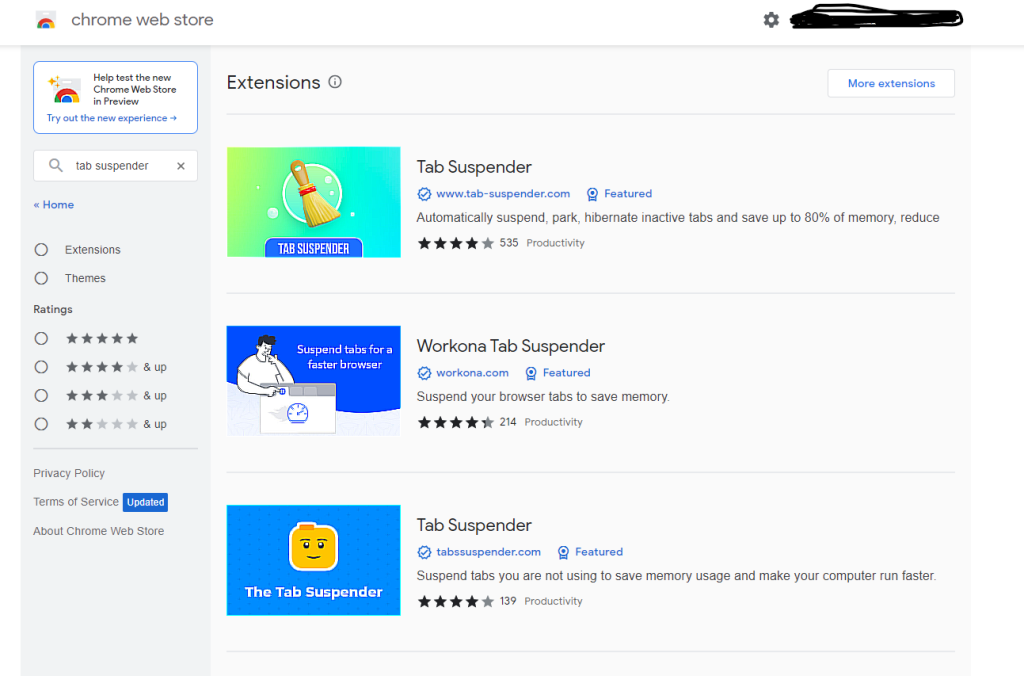Click the Updated badge near Terms of Service

(146, 502)
